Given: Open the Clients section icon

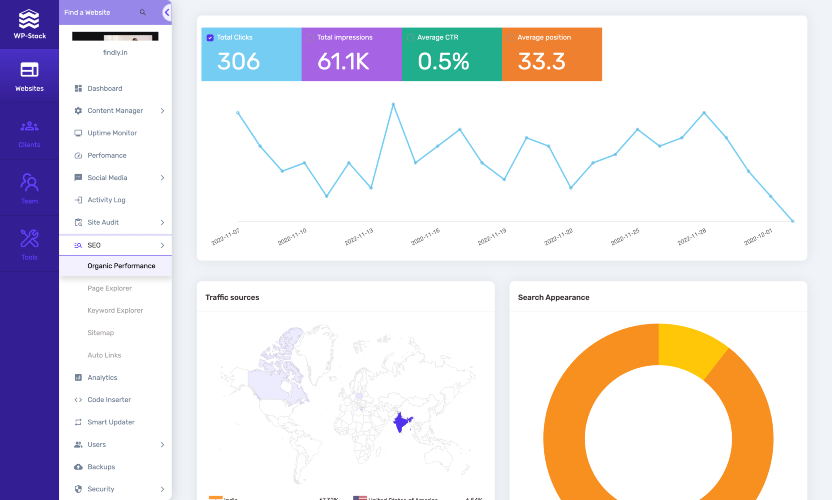Looking at the screenshot, I should (x=29, y=126).
